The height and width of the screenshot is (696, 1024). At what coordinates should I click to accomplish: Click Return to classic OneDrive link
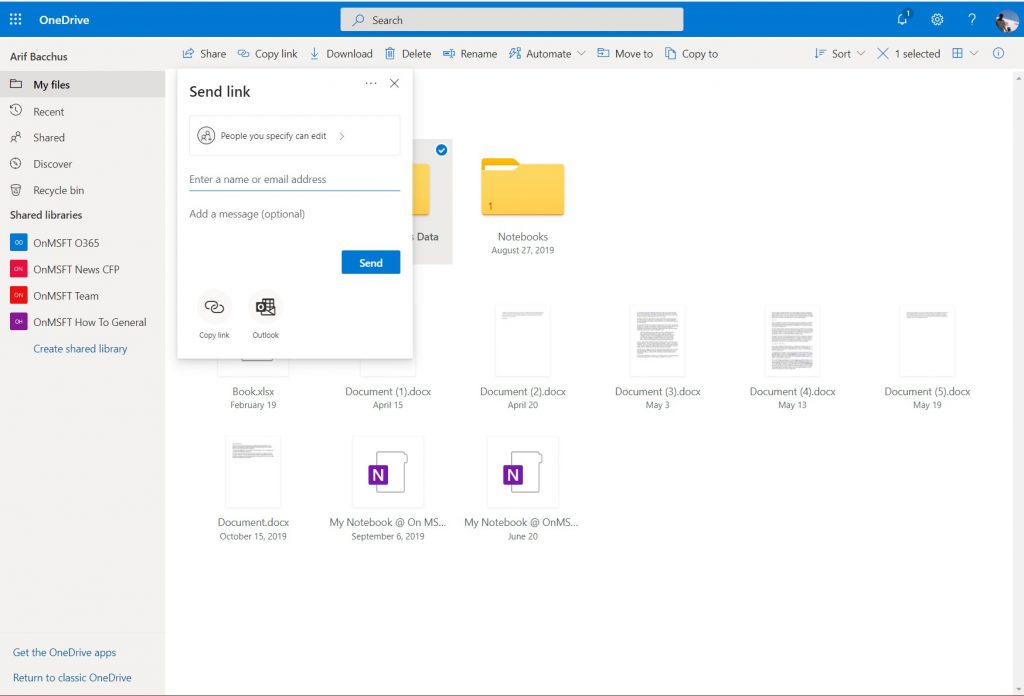click(x=72, y=678)
